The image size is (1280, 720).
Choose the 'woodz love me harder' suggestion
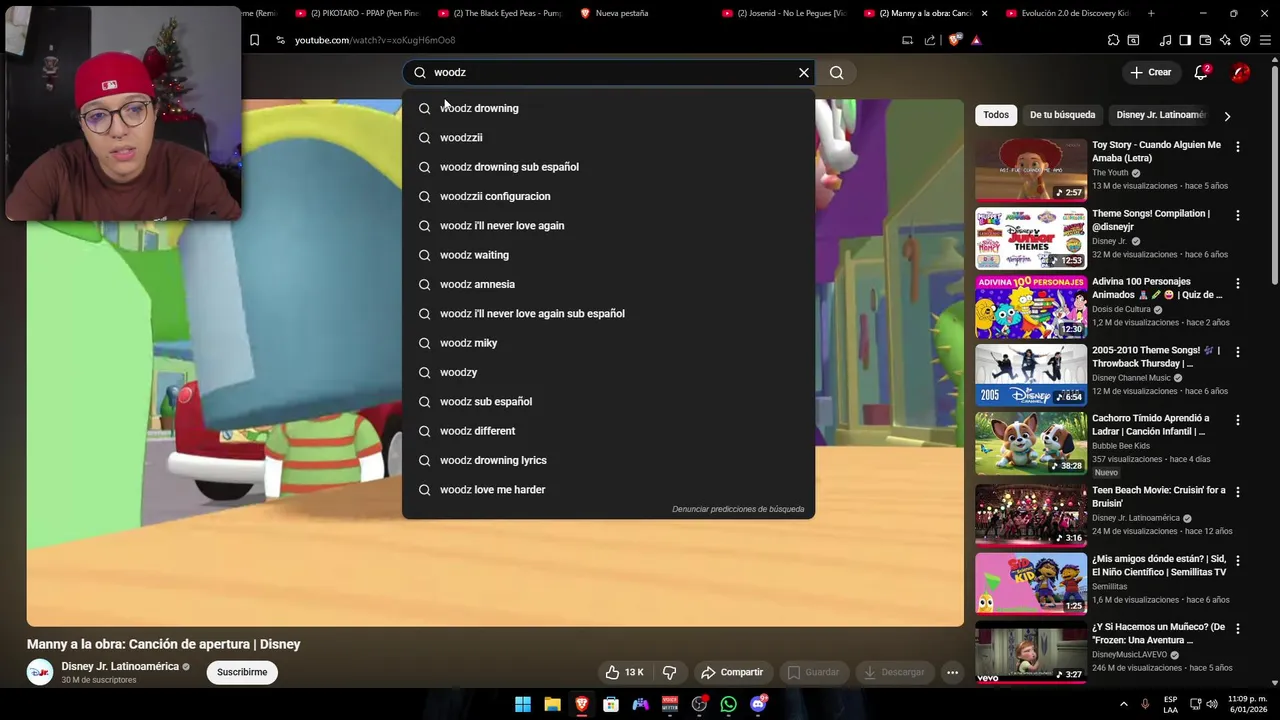[608, 490]
